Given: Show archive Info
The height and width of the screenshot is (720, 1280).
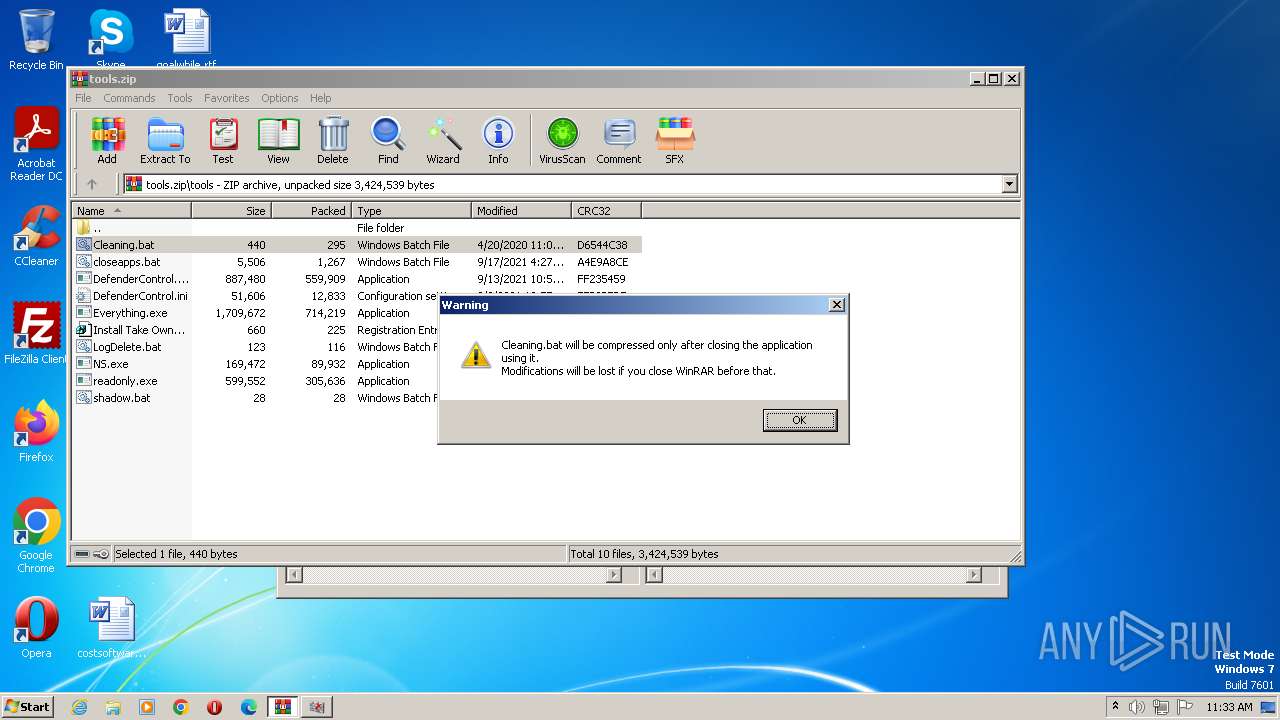Looking at the screenshot, I should pyautogui.click(x=498, y=141).
